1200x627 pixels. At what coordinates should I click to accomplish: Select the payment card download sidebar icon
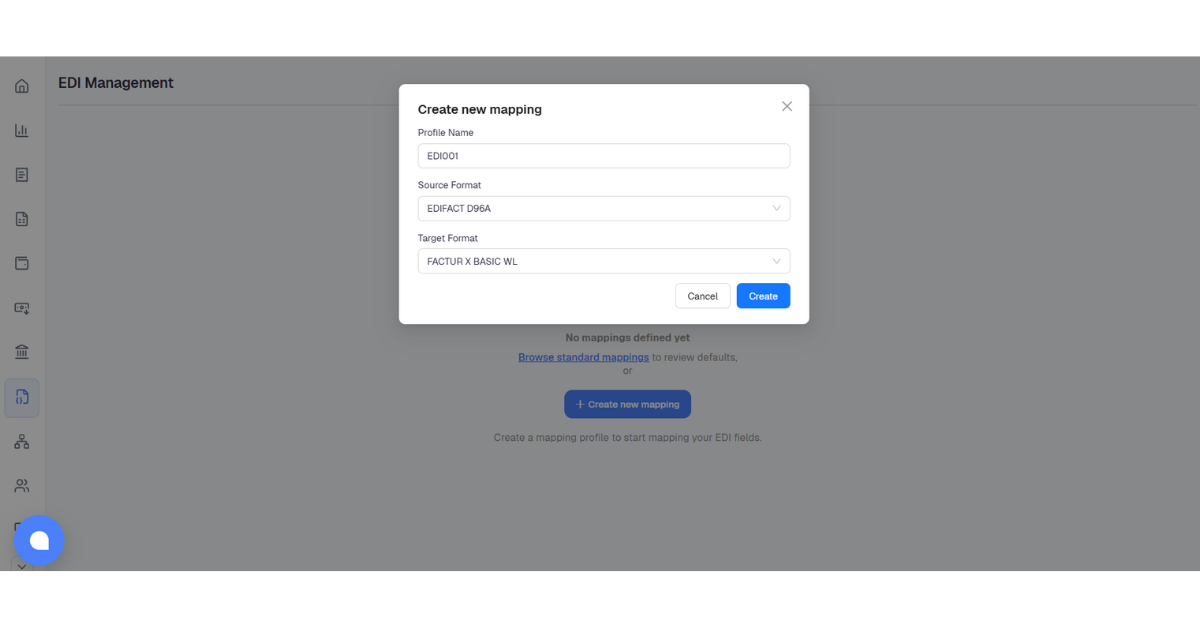(x=22, y=308)
